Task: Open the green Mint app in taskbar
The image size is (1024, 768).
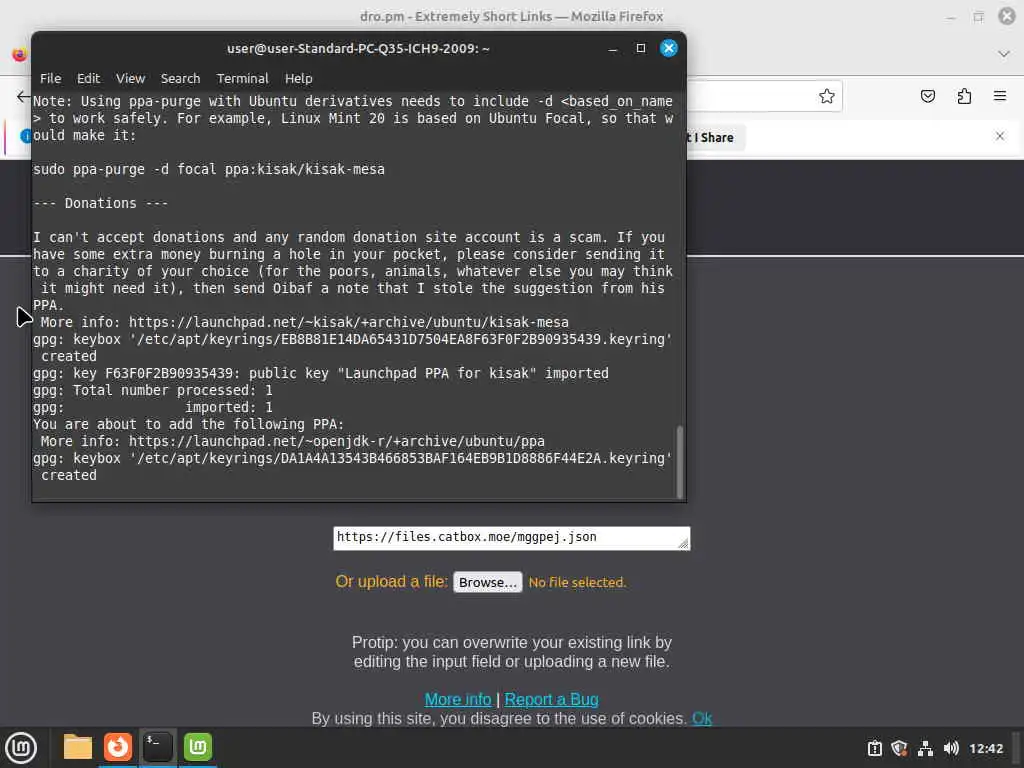Action: [198, 747]
